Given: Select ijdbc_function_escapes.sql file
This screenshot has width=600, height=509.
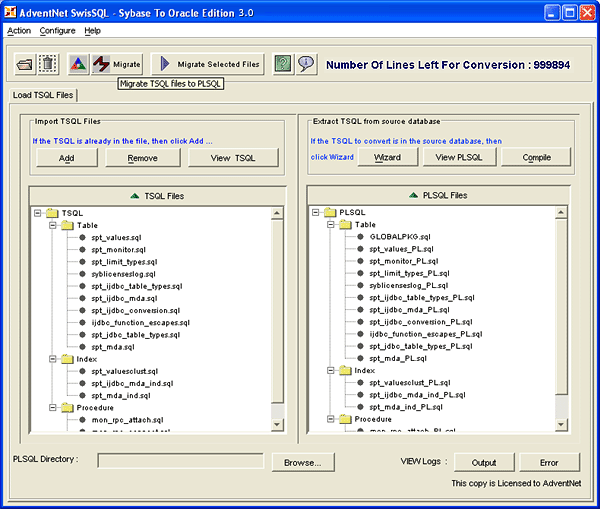Looking at the screenshot, I should click(140, 323).
